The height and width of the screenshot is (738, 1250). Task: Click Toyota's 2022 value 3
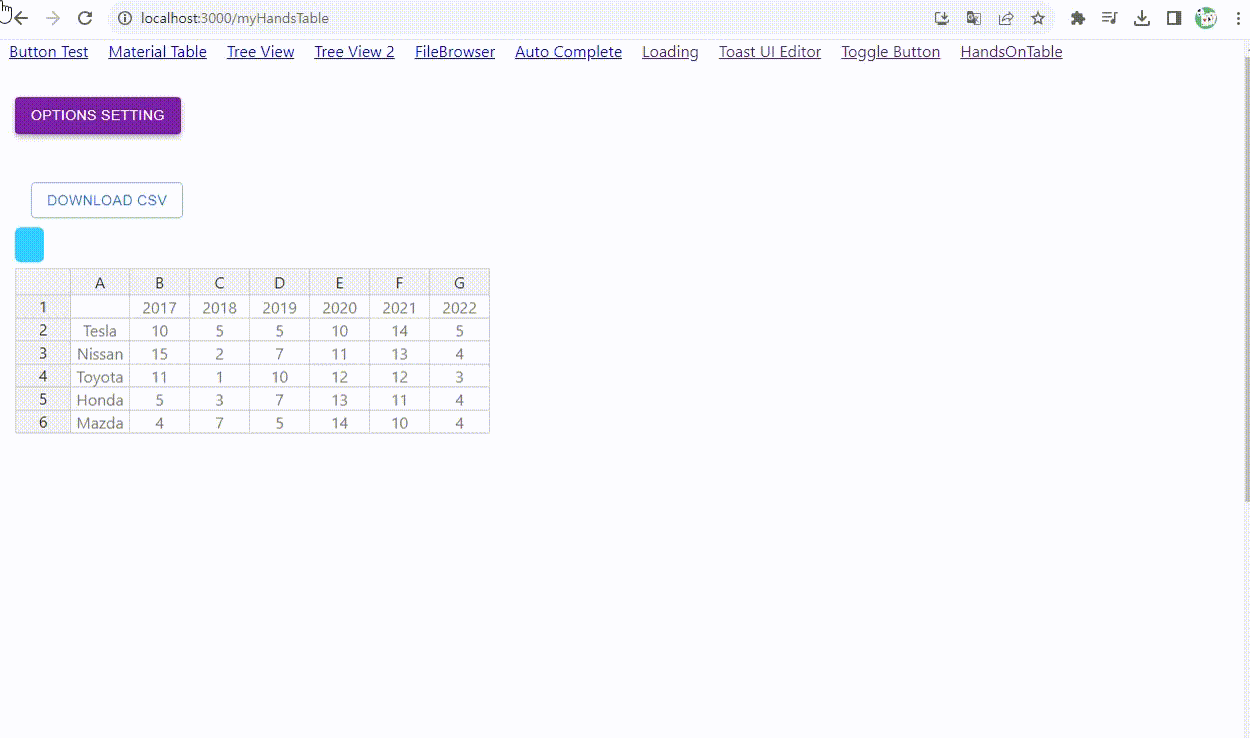pos(460,377)
